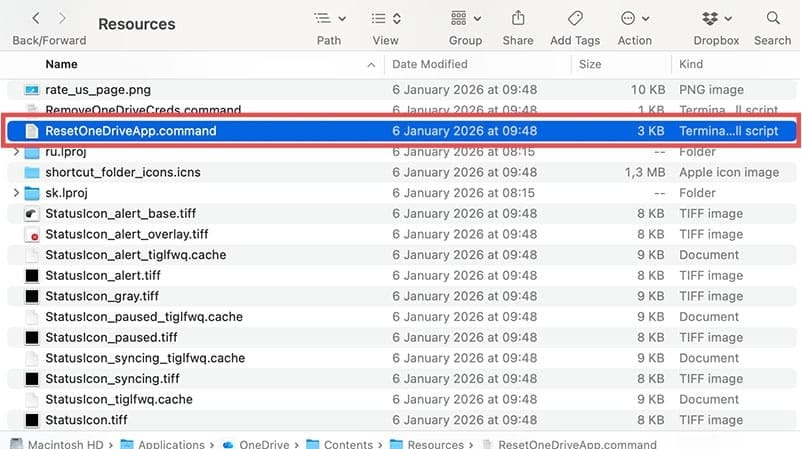Expand the ru.lproj folder
This screenshot has width=802, height=449.
(x=16, y=152)
